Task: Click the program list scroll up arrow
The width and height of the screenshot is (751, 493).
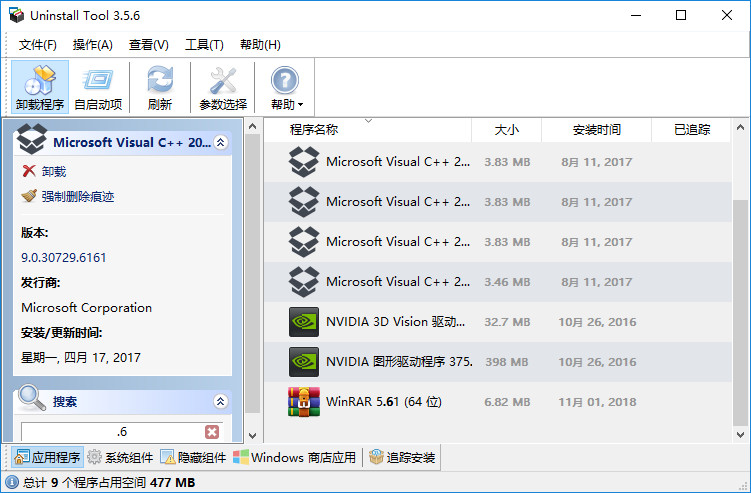Action: pyautogui.click(x=740, y=127)
